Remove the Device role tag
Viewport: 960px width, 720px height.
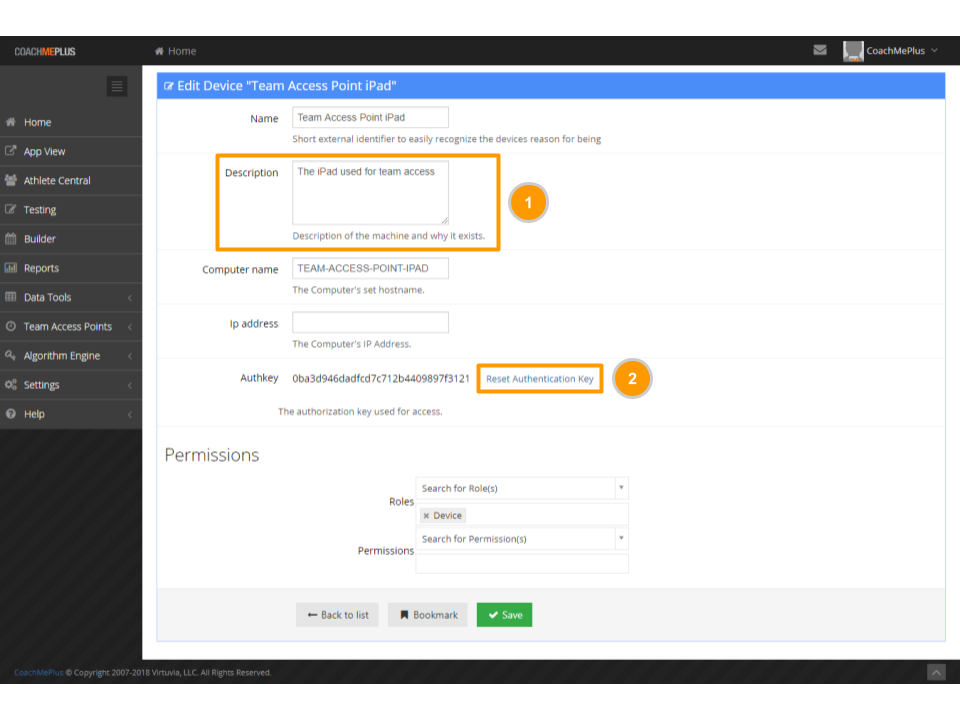pos(426,516)
